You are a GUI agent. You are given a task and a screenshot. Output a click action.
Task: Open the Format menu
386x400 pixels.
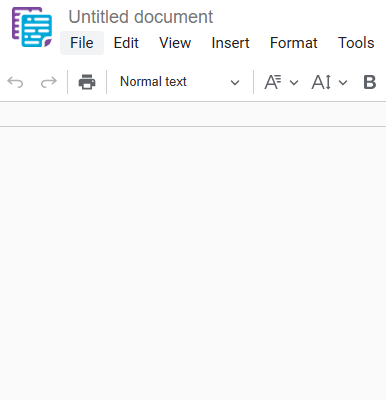294,43
